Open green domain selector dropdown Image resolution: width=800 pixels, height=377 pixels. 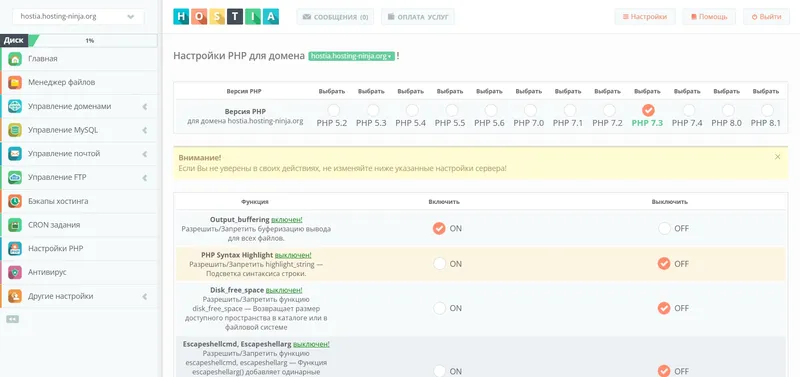coord(352,56)
